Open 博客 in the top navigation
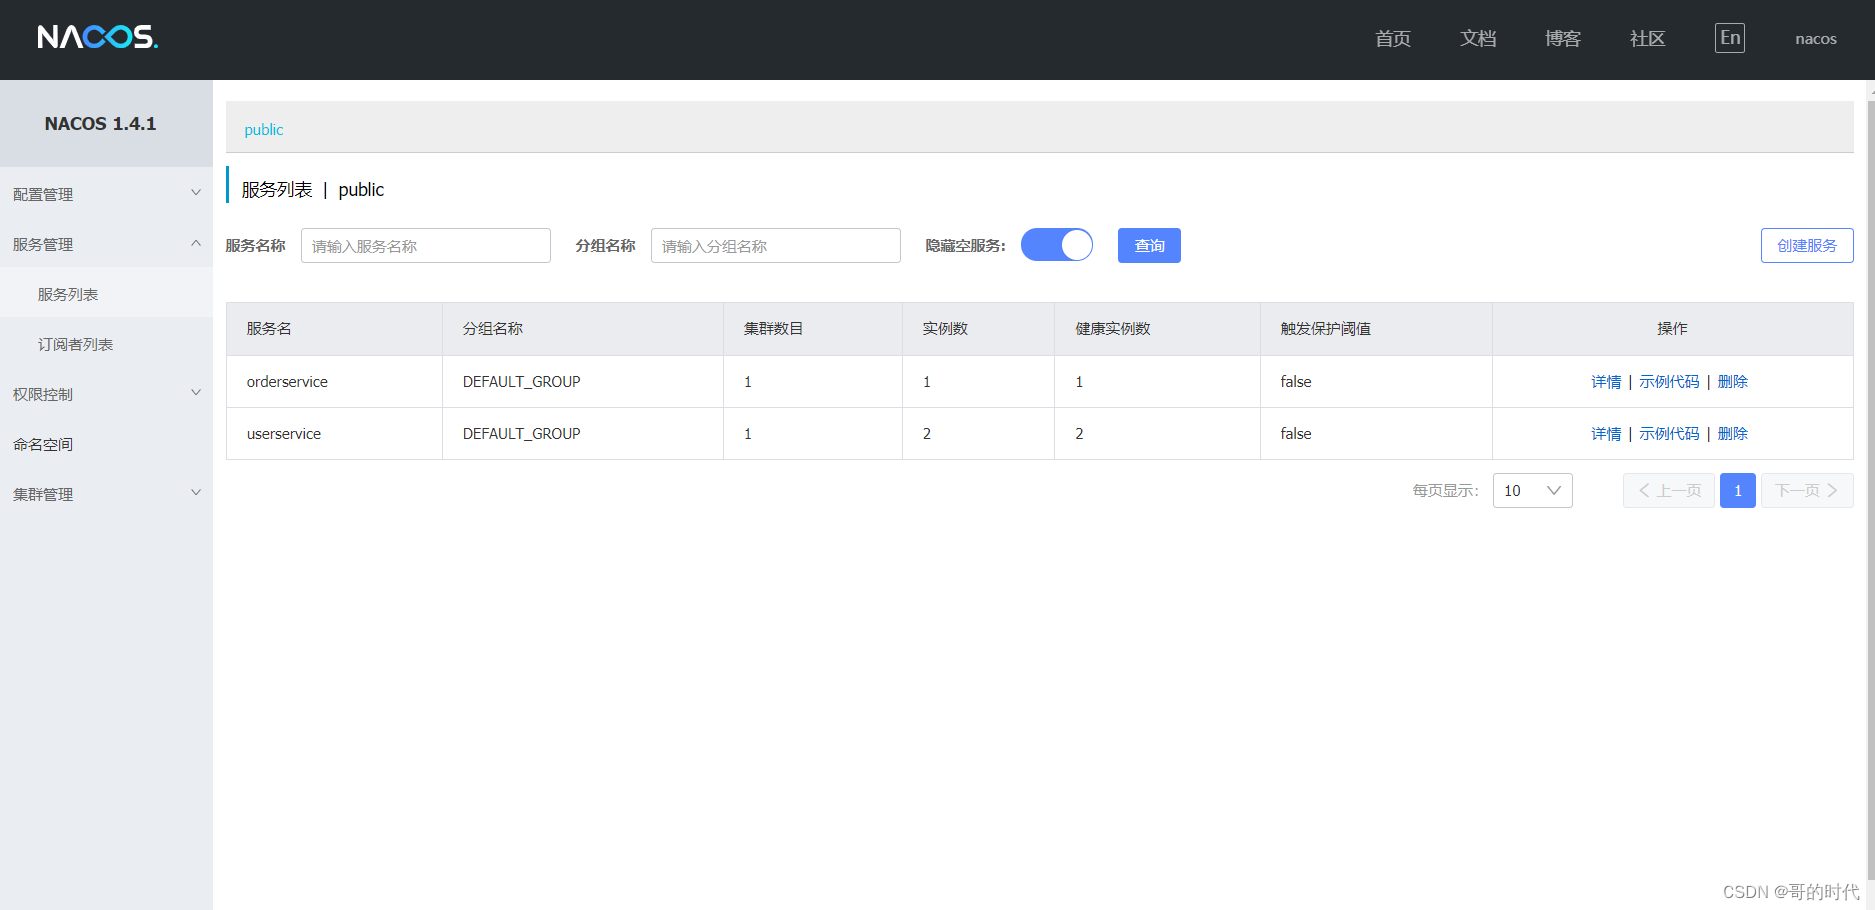 (x=1563, y=39)
